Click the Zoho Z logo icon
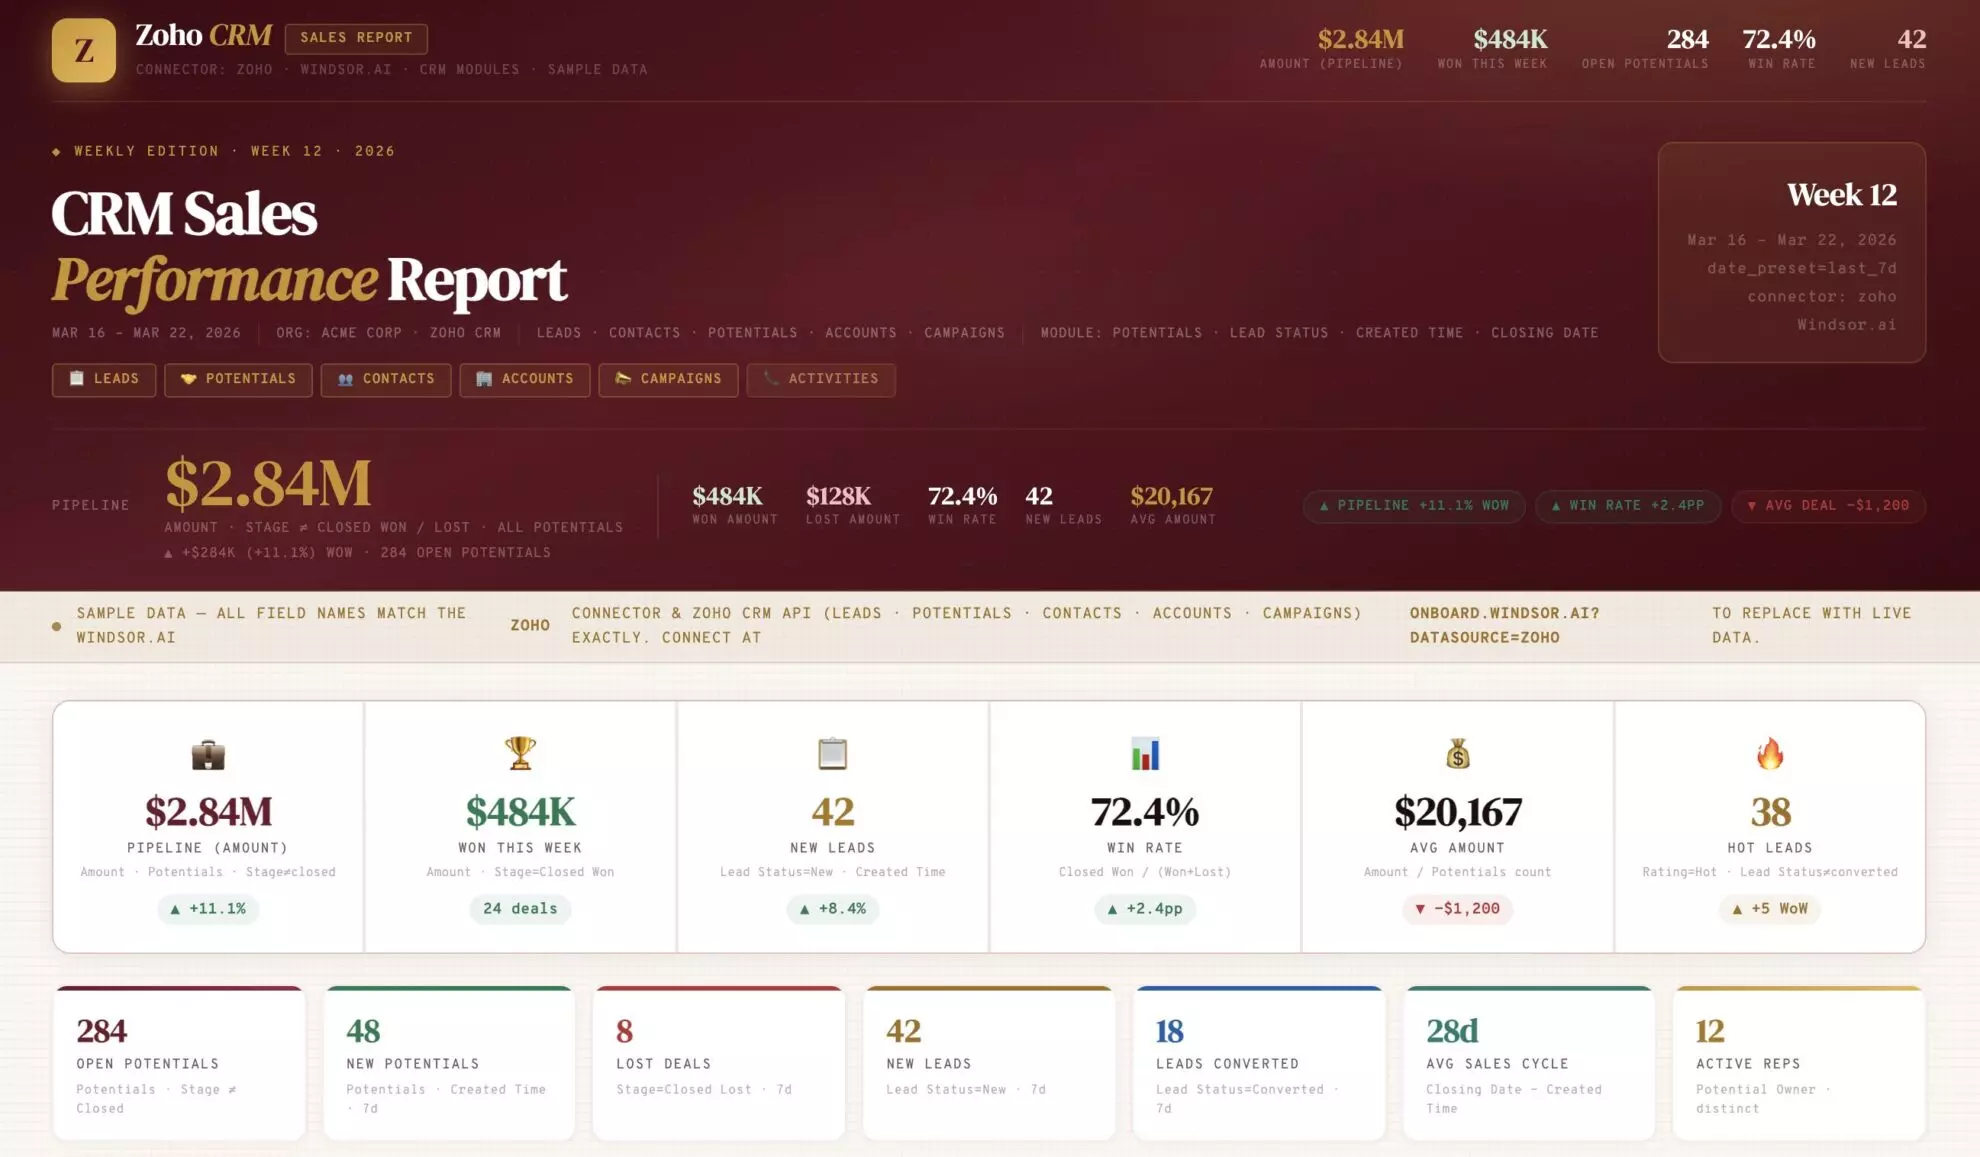 click(x=84, y=49)
